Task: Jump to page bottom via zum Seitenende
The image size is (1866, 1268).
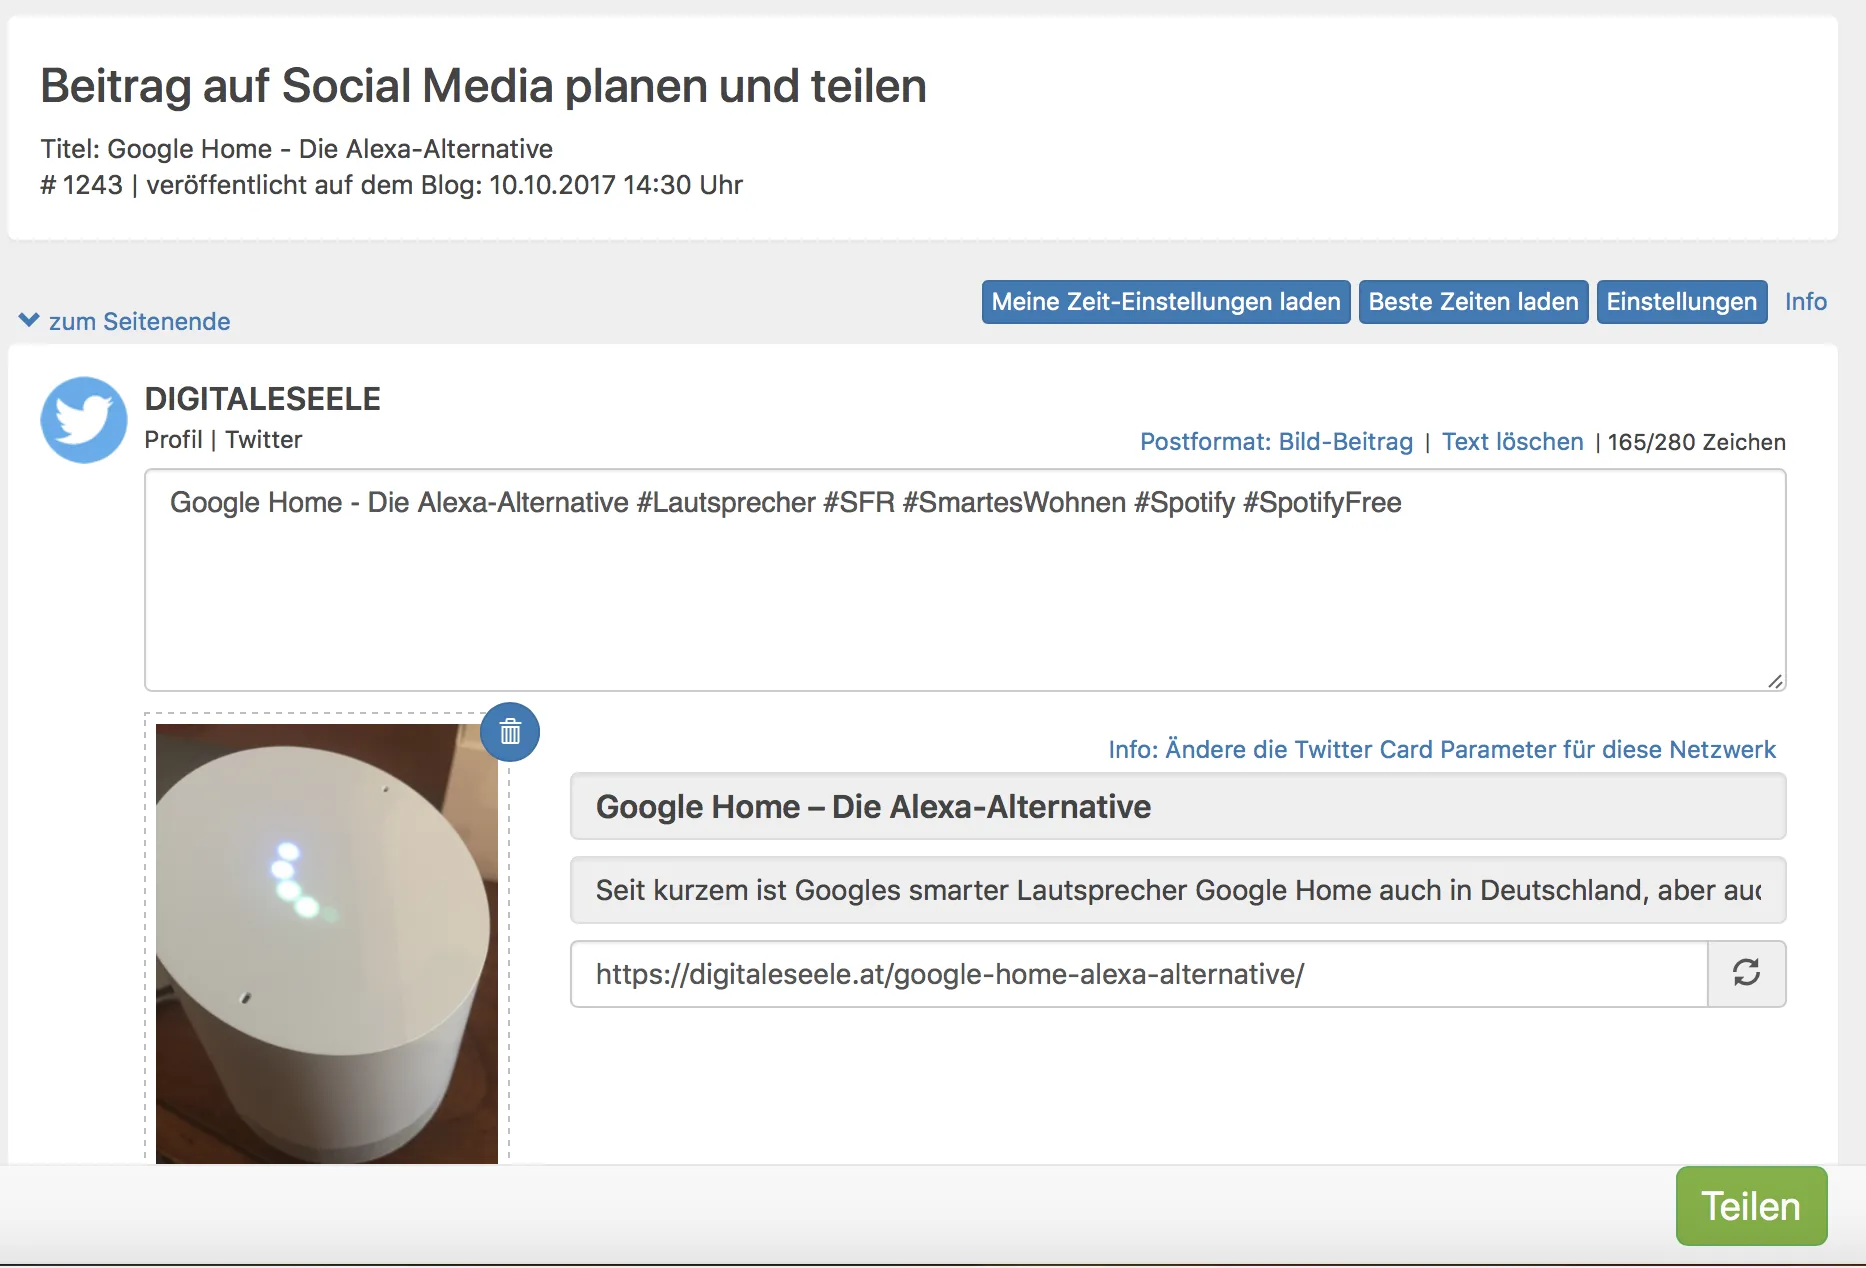Action: 139,322
